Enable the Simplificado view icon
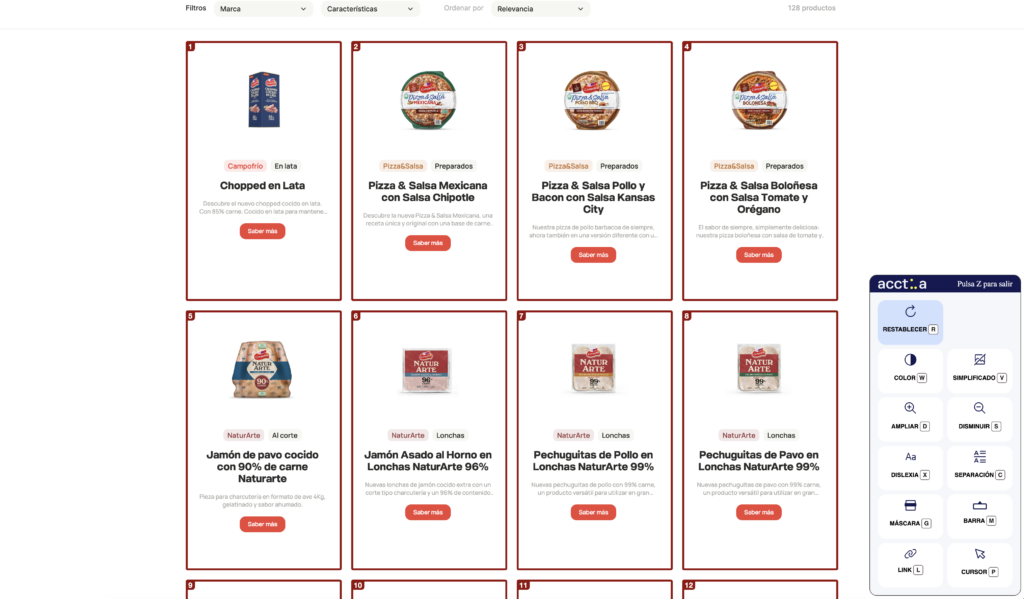 [979, 360]
